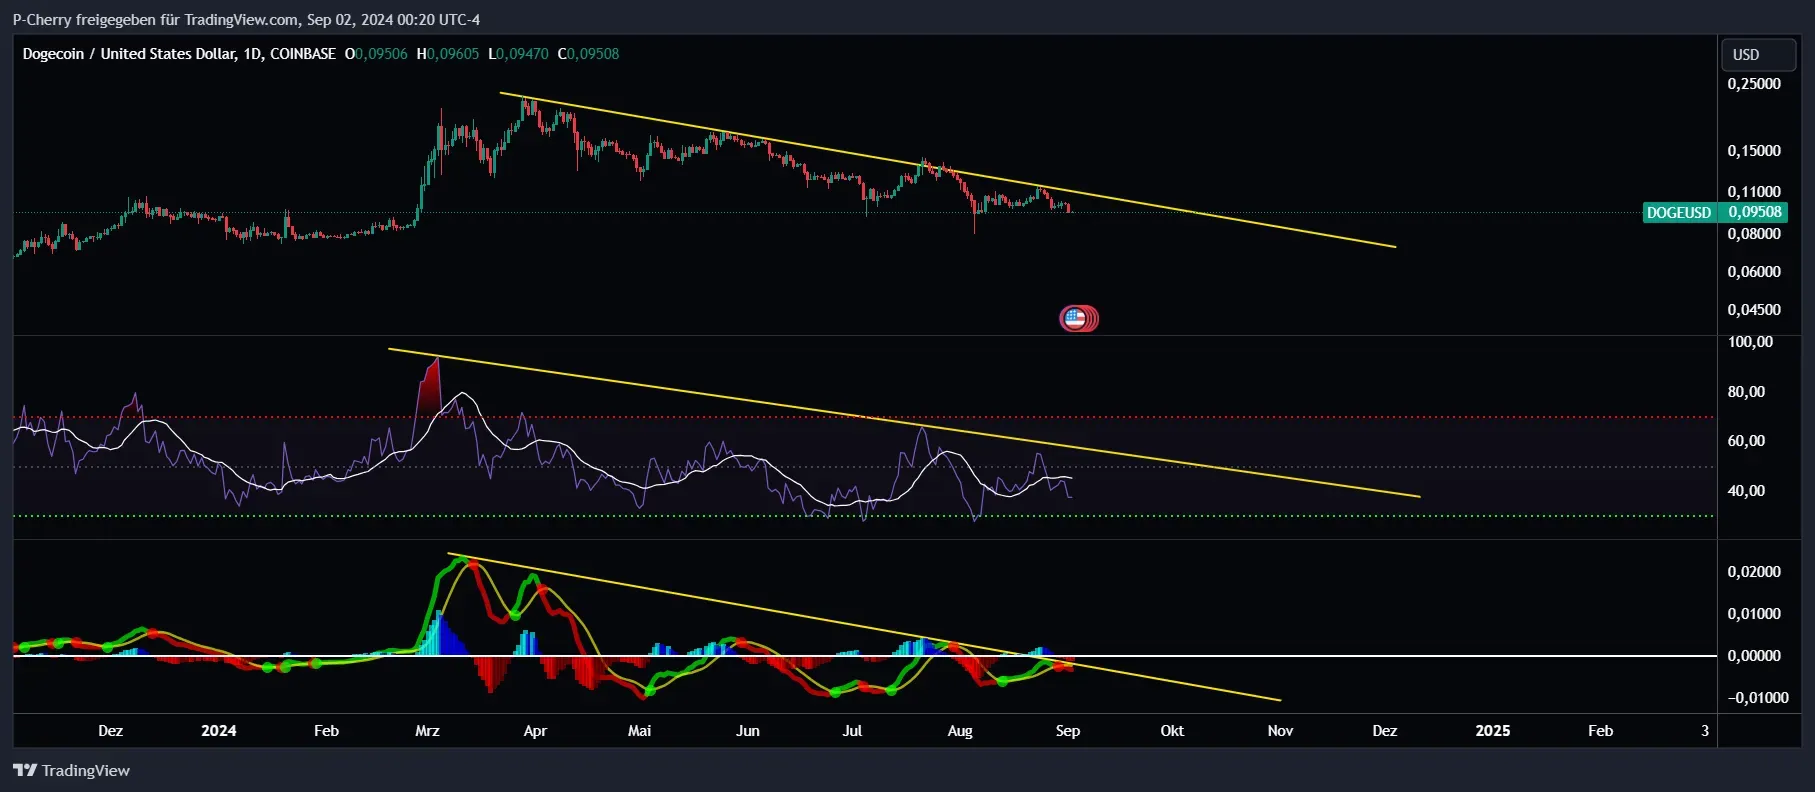
Task: Click the 0,15000 price axis value
Action: tap(1754, 151)
